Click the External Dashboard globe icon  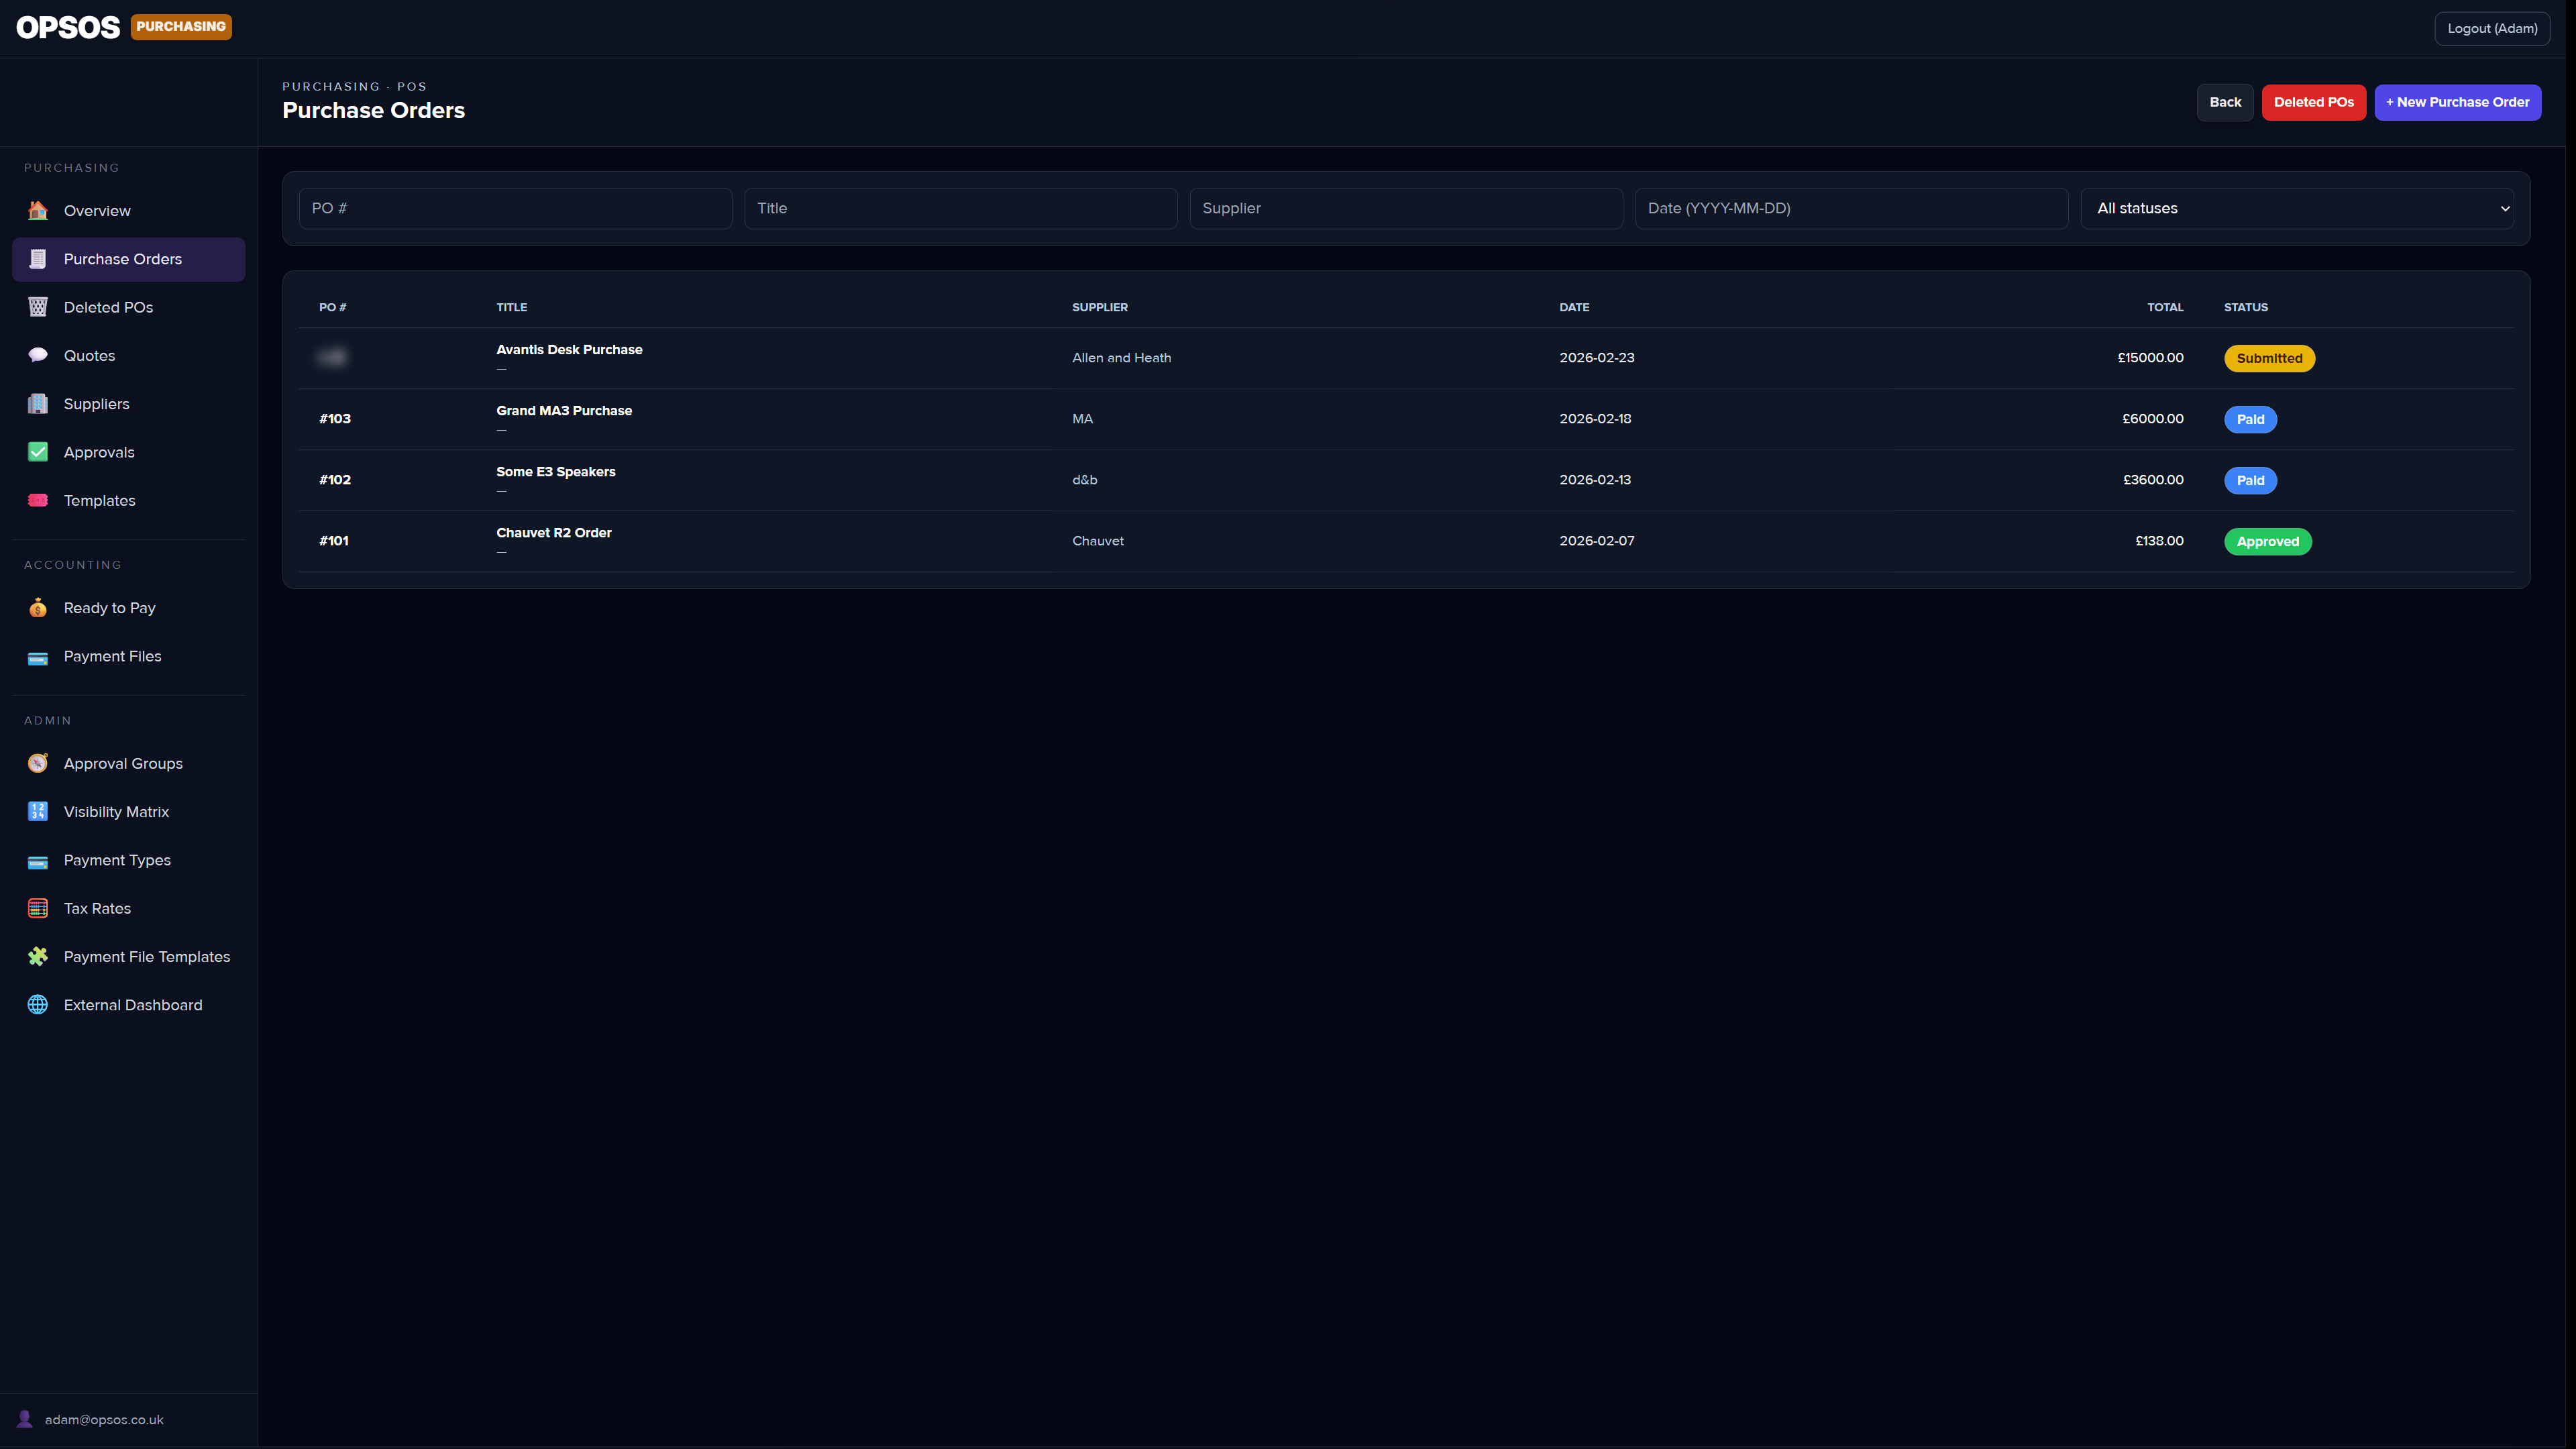[38, 1005]
